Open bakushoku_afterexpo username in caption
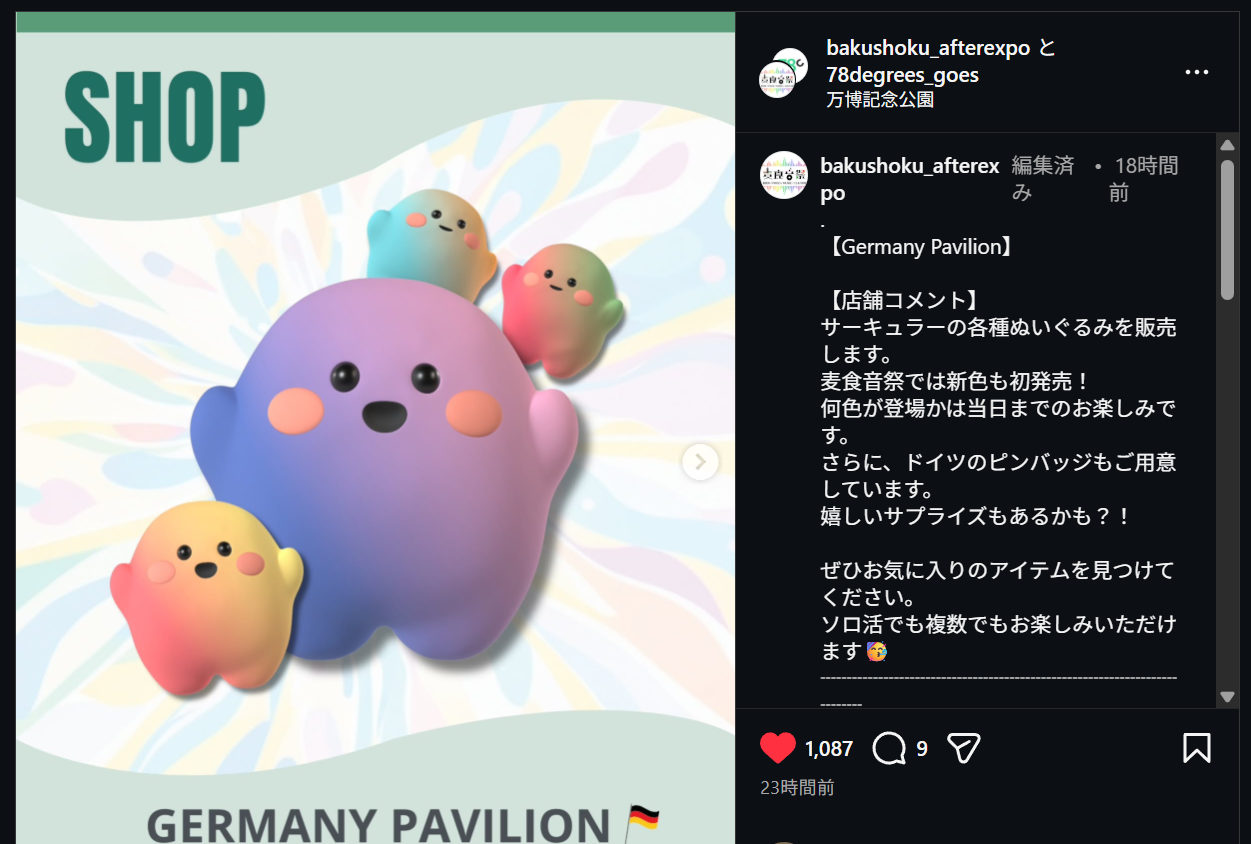Viewport: 1251px width, 844px height. [x=909, y=179]
